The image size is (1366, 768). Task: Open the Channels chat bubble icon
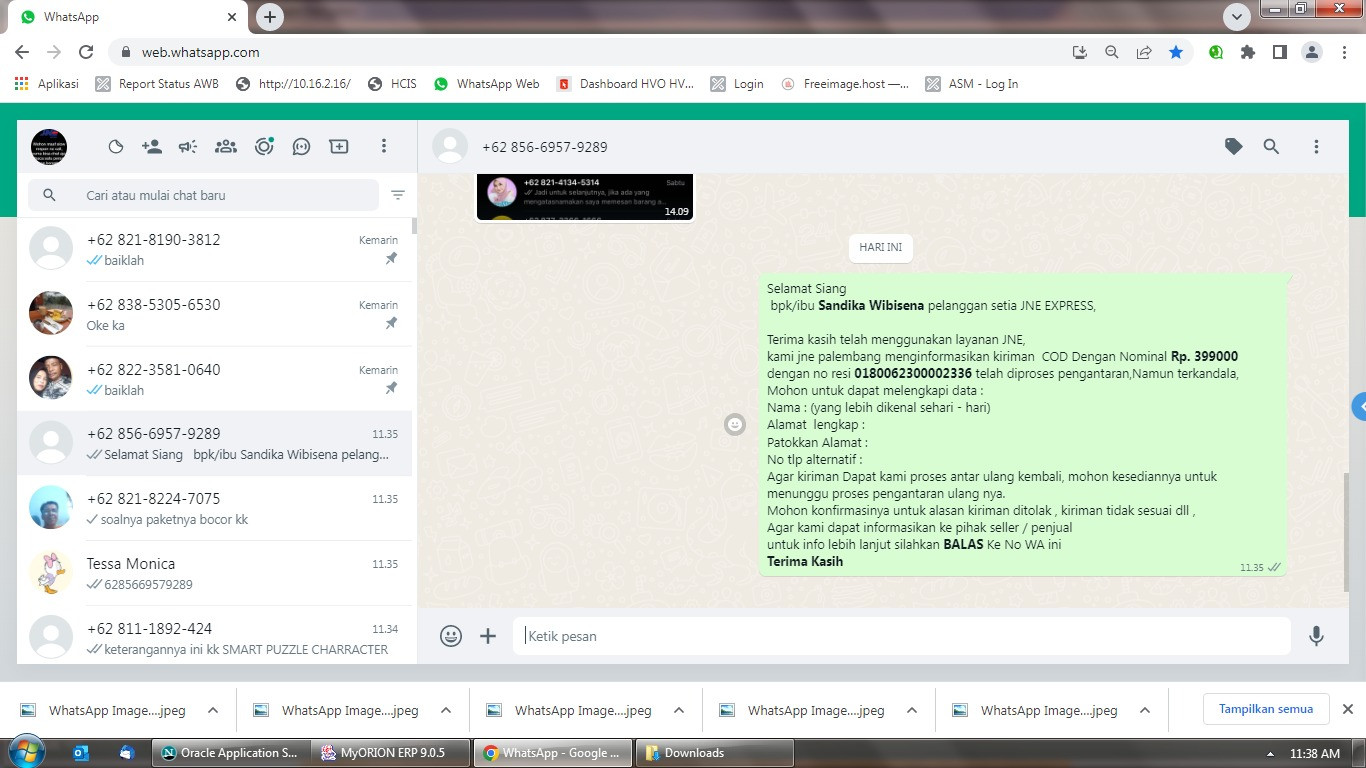click(x=301, y=146)
